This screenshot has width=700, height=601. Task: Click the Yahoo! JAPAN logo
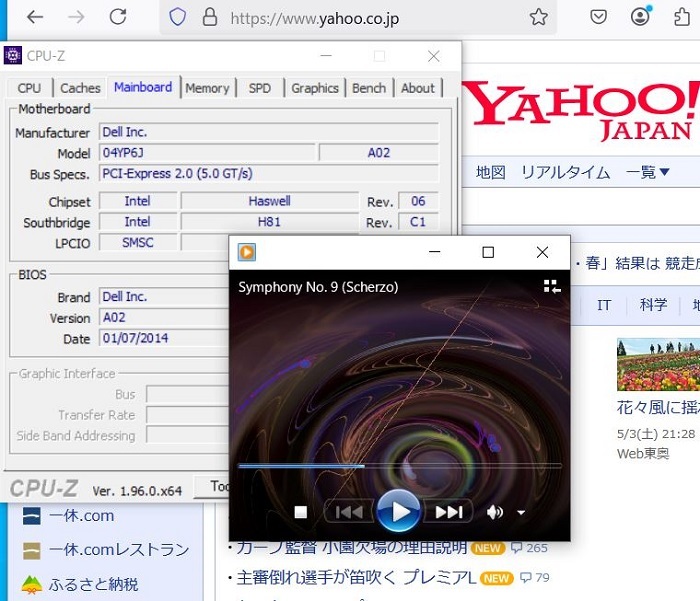tap(581, 110)
